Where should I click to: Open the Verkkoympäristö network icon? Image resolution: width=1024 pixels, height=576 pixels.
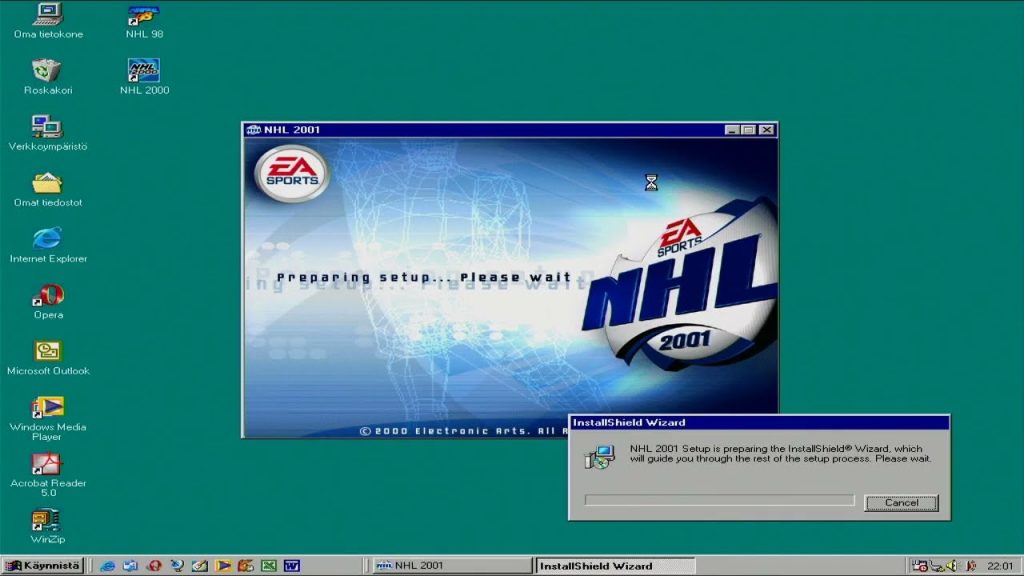point(47,128)
